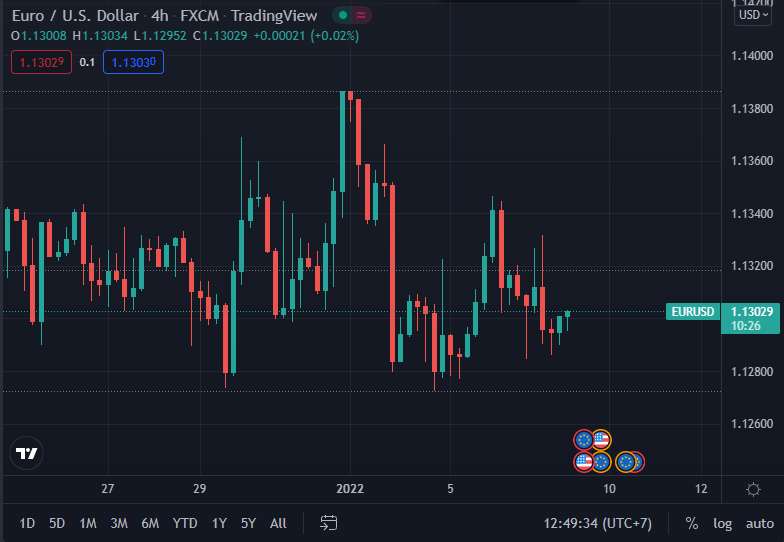Open chart settings gear icon
Screen dimensions: 784x542
(x=753, y=489)
